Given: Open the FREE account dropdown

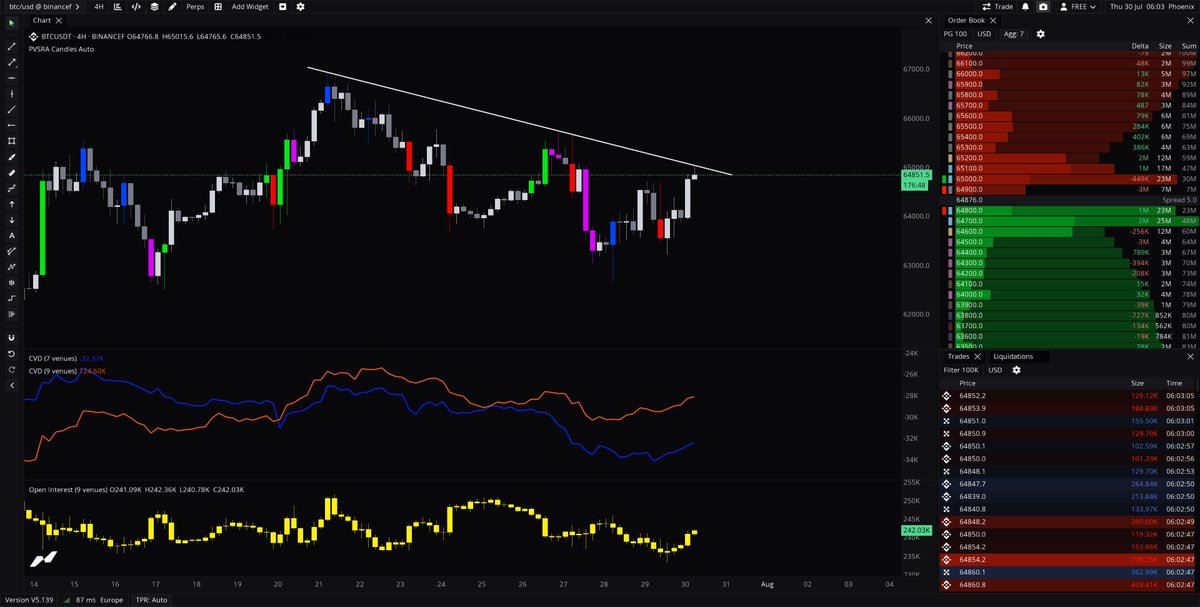Looking at the screenshot, I should click(x=1076, y=6).
